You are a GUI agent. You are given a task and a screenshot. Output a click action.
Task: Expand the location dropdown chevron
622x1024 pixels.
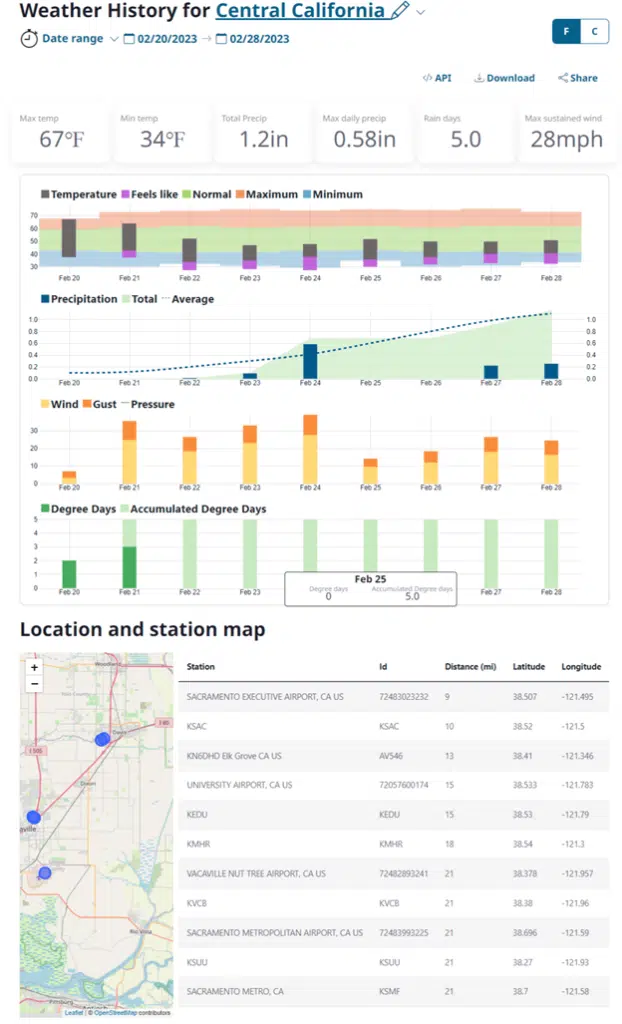[421, 12]
